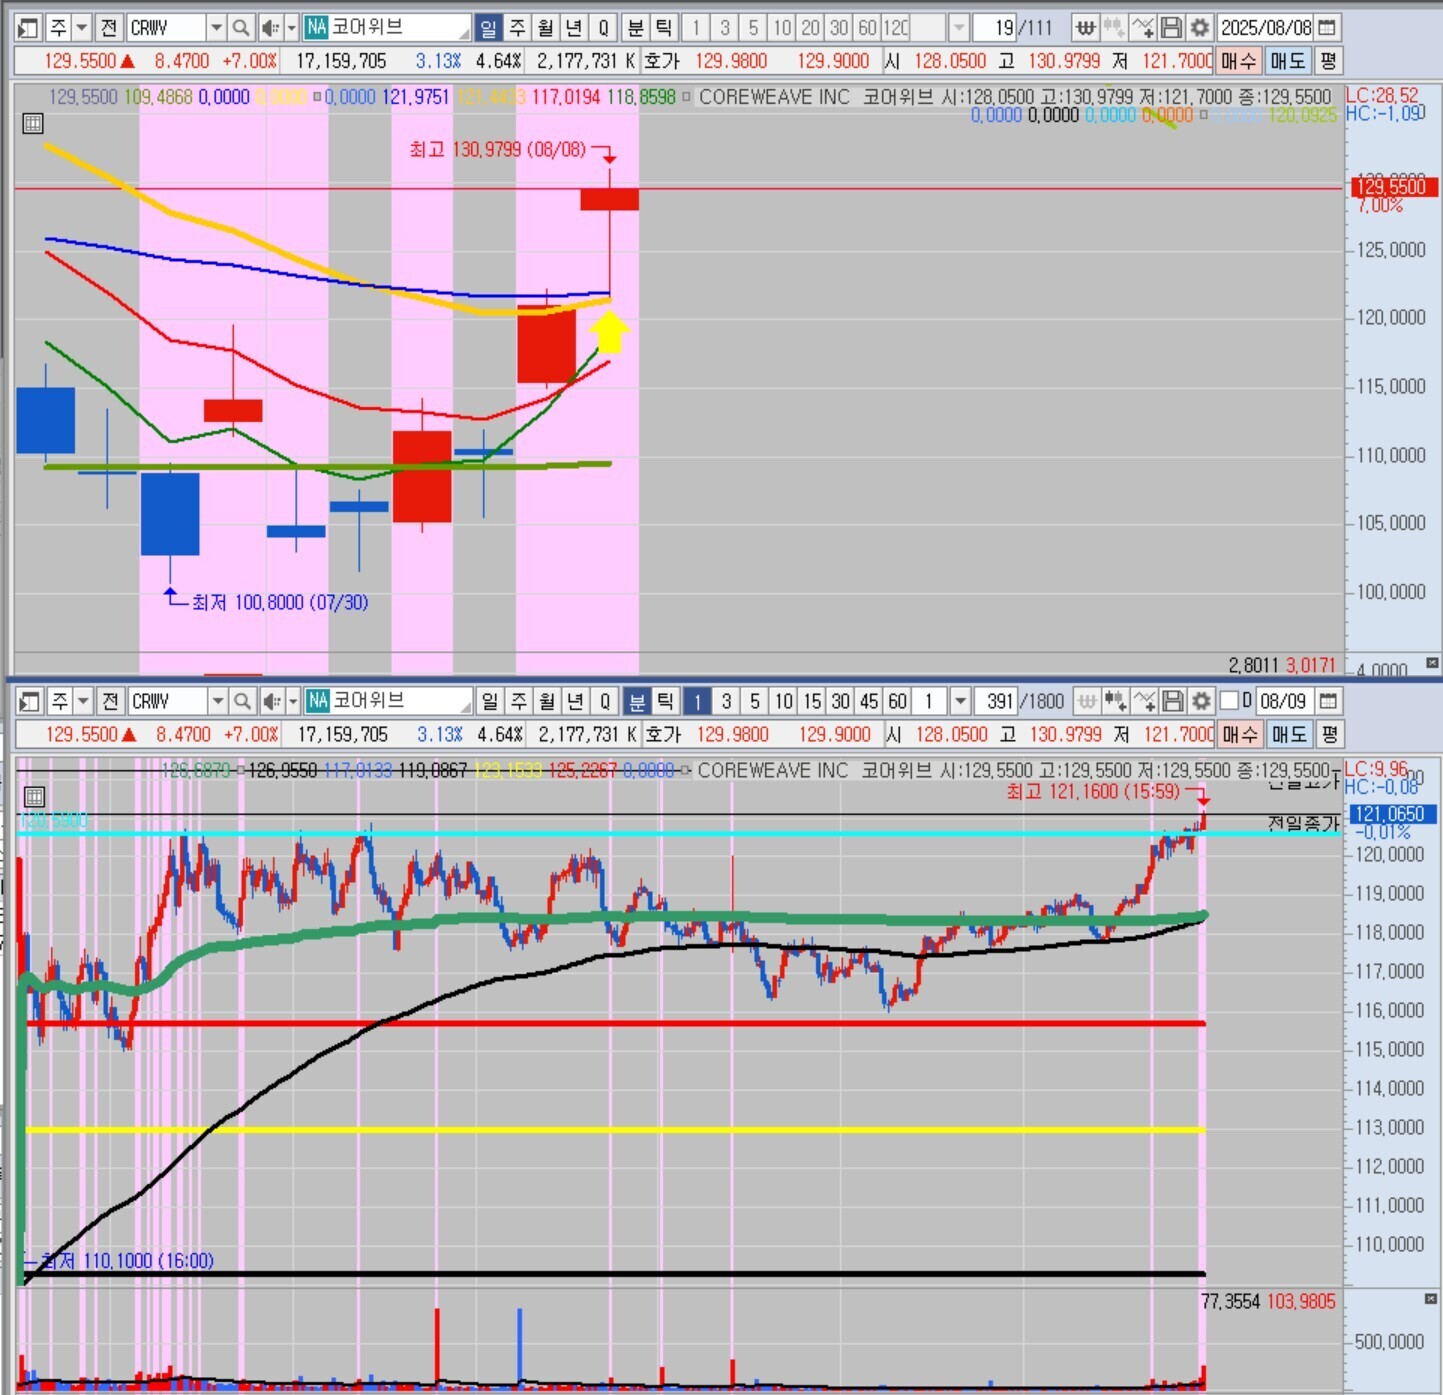Select the 월 (monthly) period in upper chart
Screen dimensions: 1443x1395
(545, 27)
